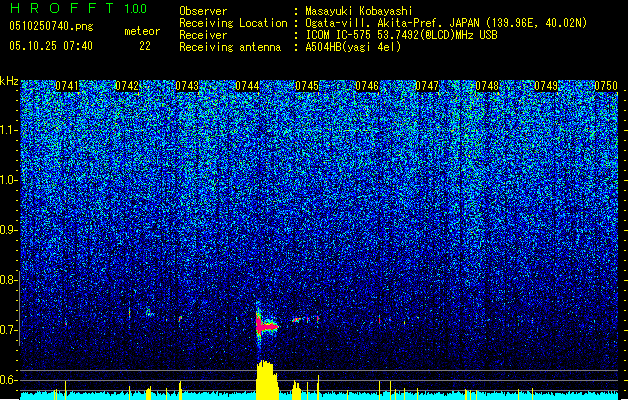Select the file name 0510250740.png

51,26
